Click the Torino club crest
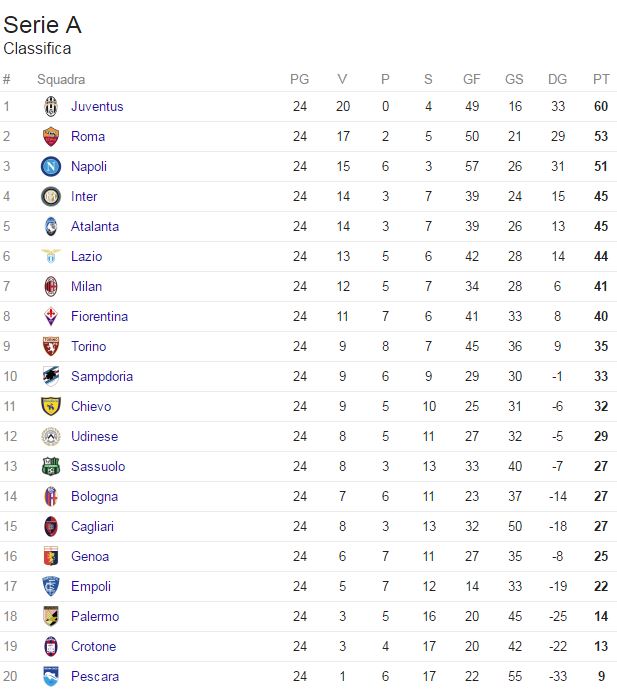The height and width of the screenshot is (689, 617). tap(51, 347)
